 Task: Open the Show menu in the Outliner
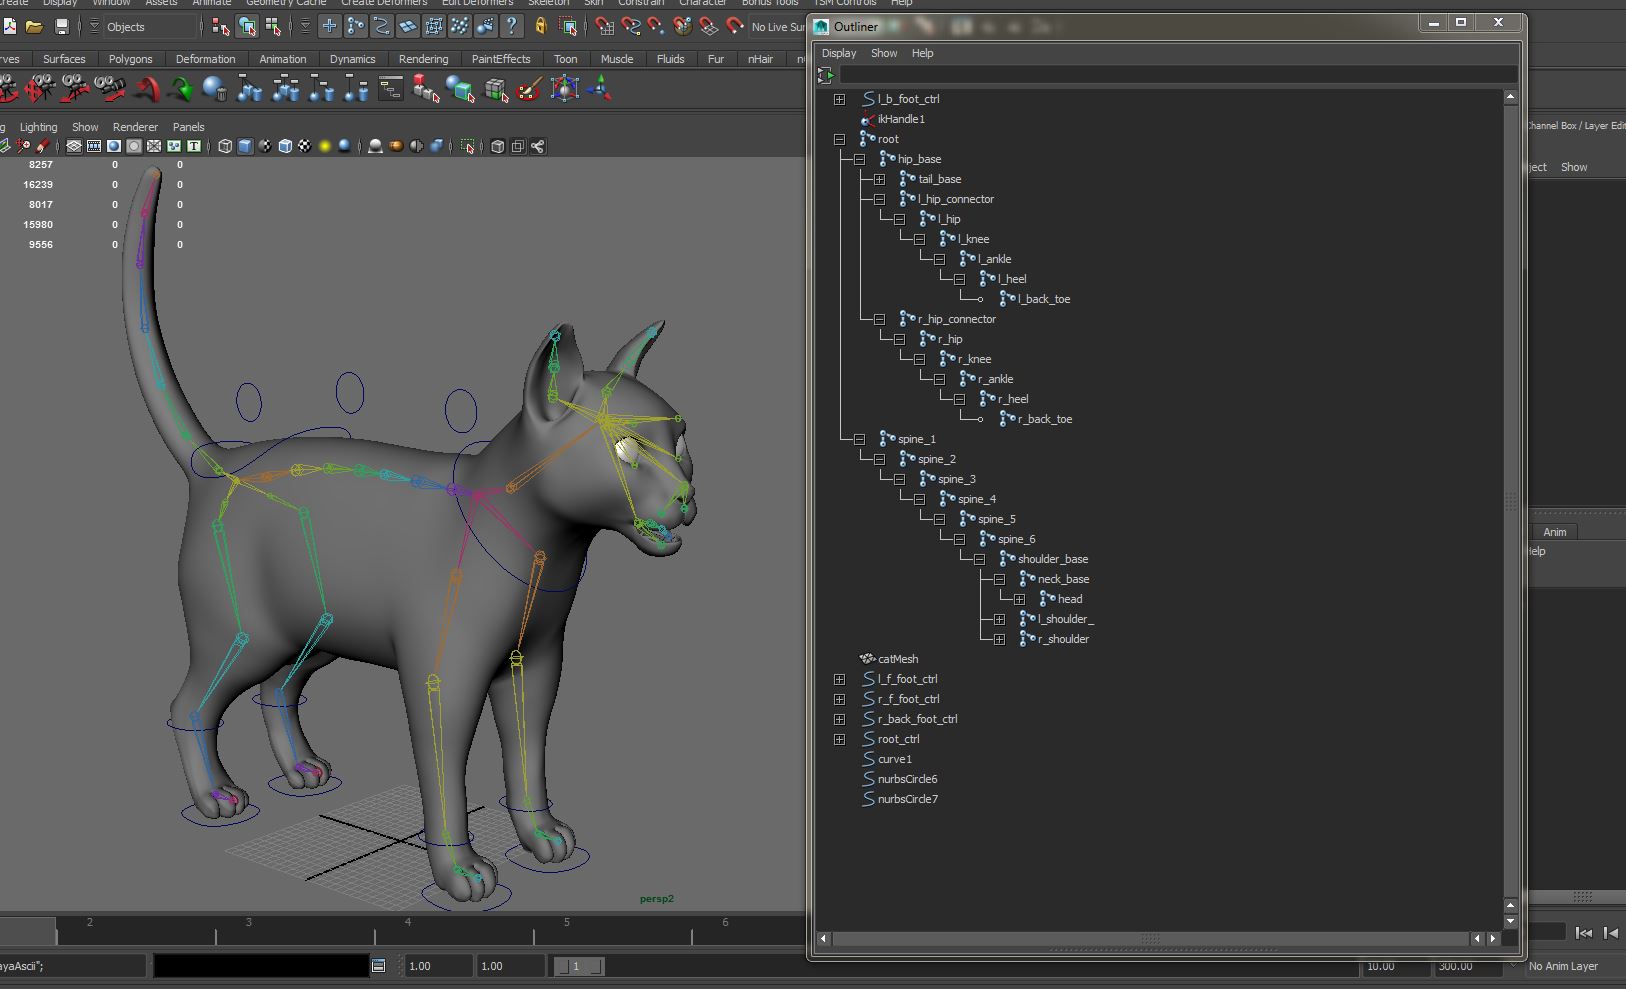pyautogui.click(x=884, y=53)
